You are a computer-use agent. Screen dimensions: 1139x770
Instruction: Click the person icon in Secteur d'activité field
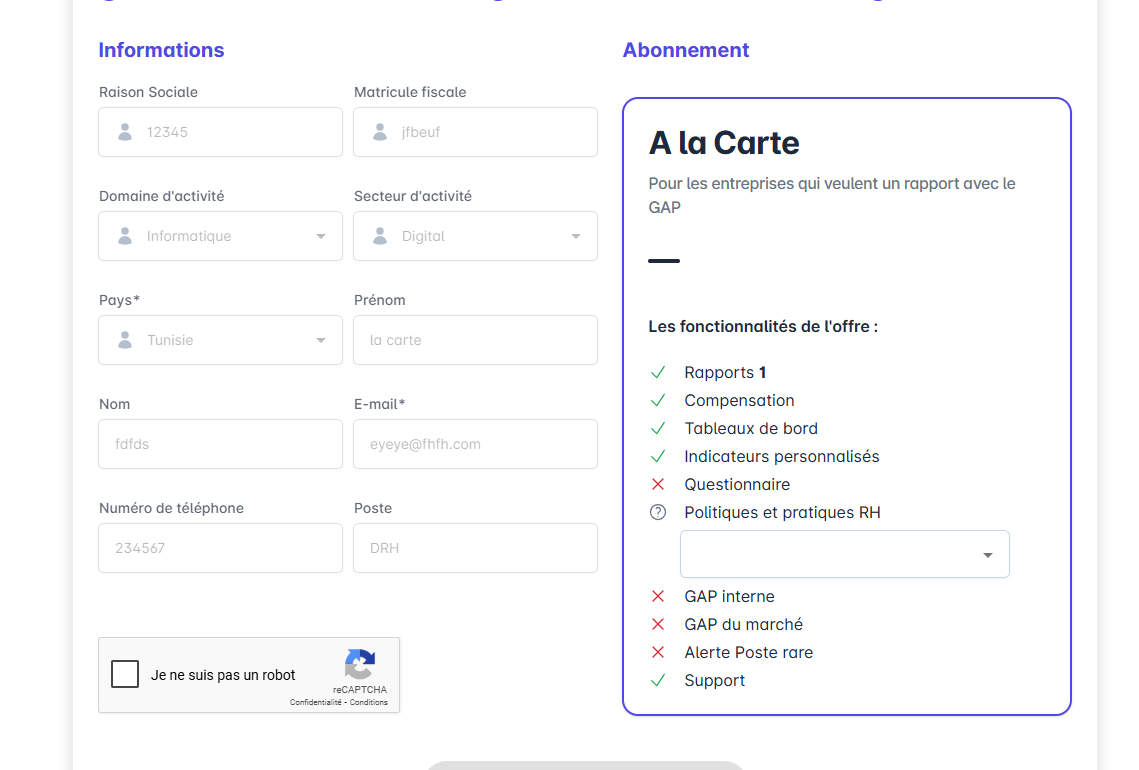(x=380, y=236)
